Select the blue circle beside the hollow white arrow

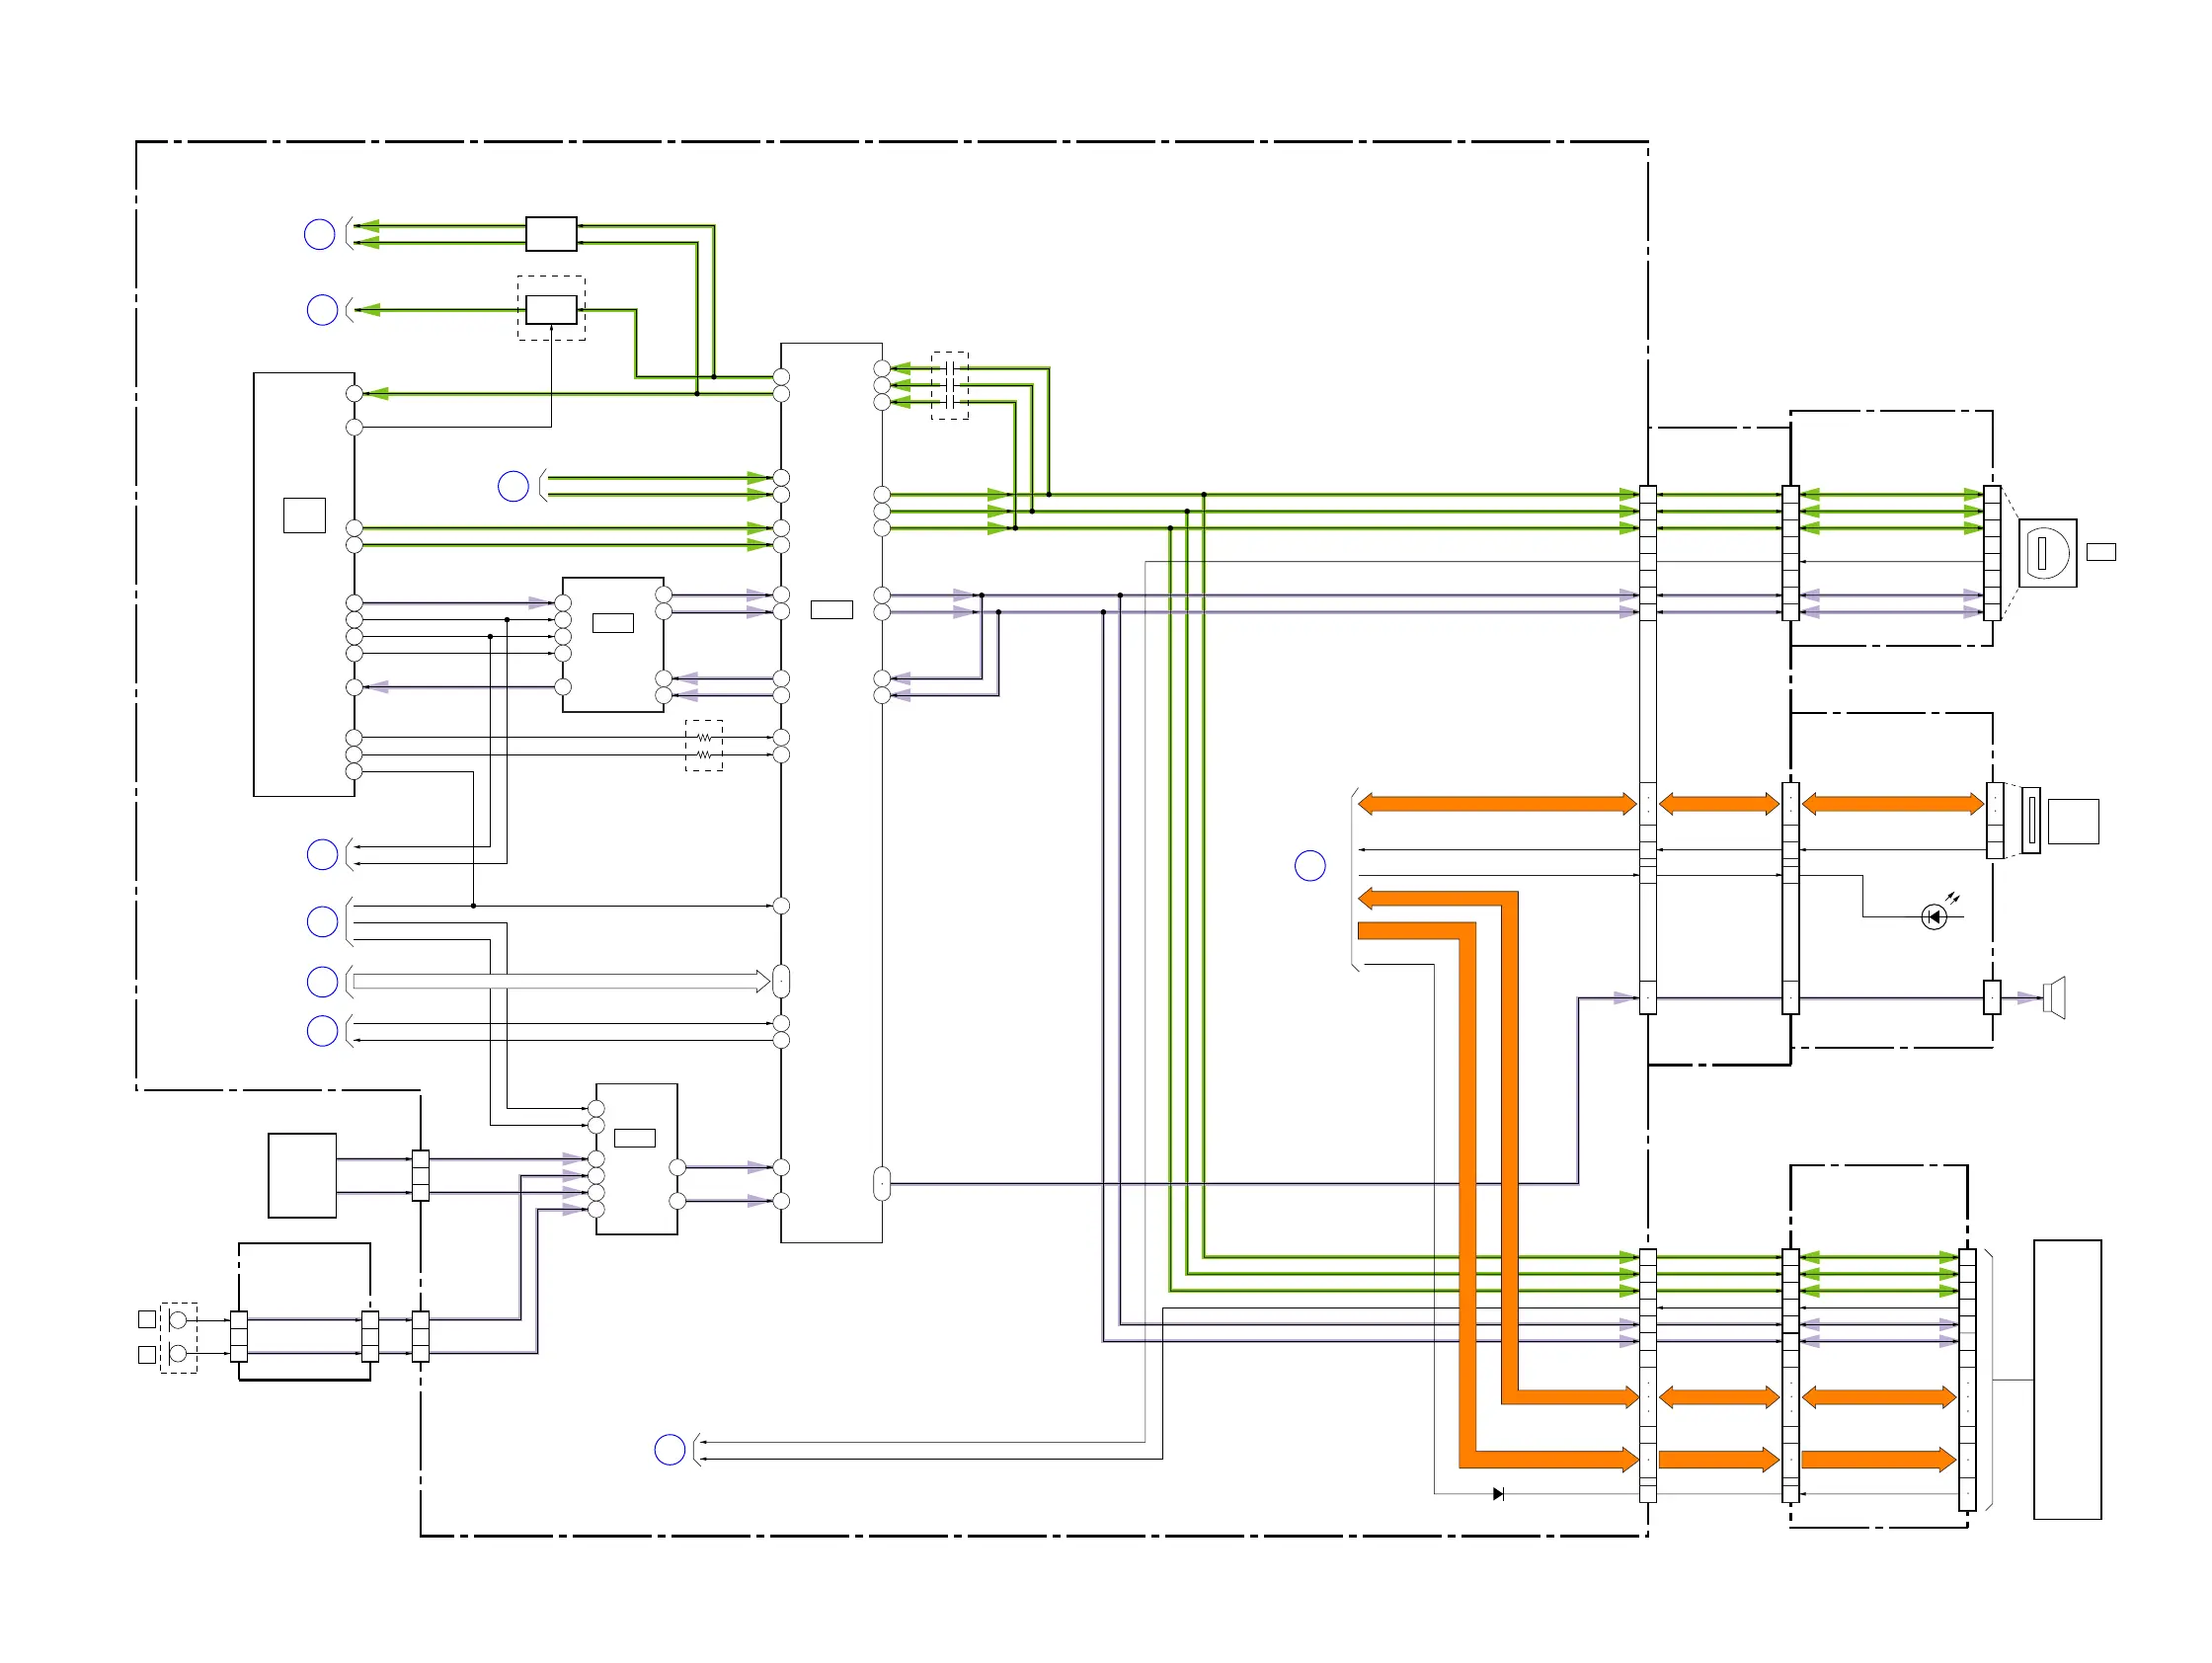point(322,981)
